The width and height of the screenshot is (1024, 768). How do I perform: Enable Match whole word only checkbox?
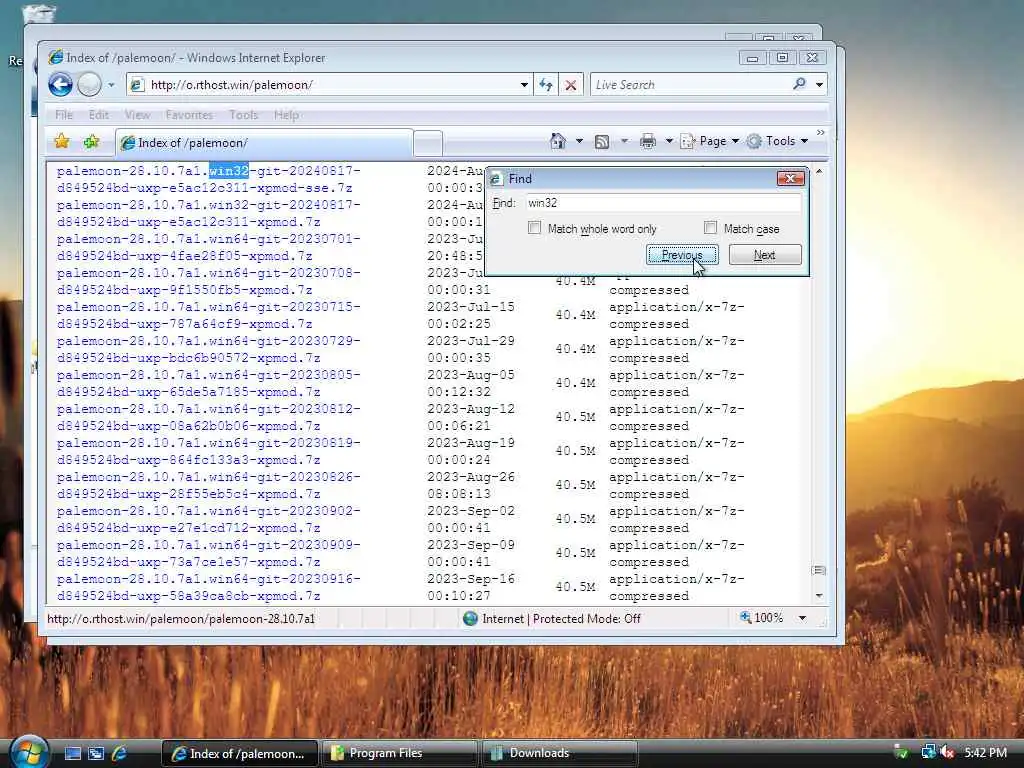535,228
